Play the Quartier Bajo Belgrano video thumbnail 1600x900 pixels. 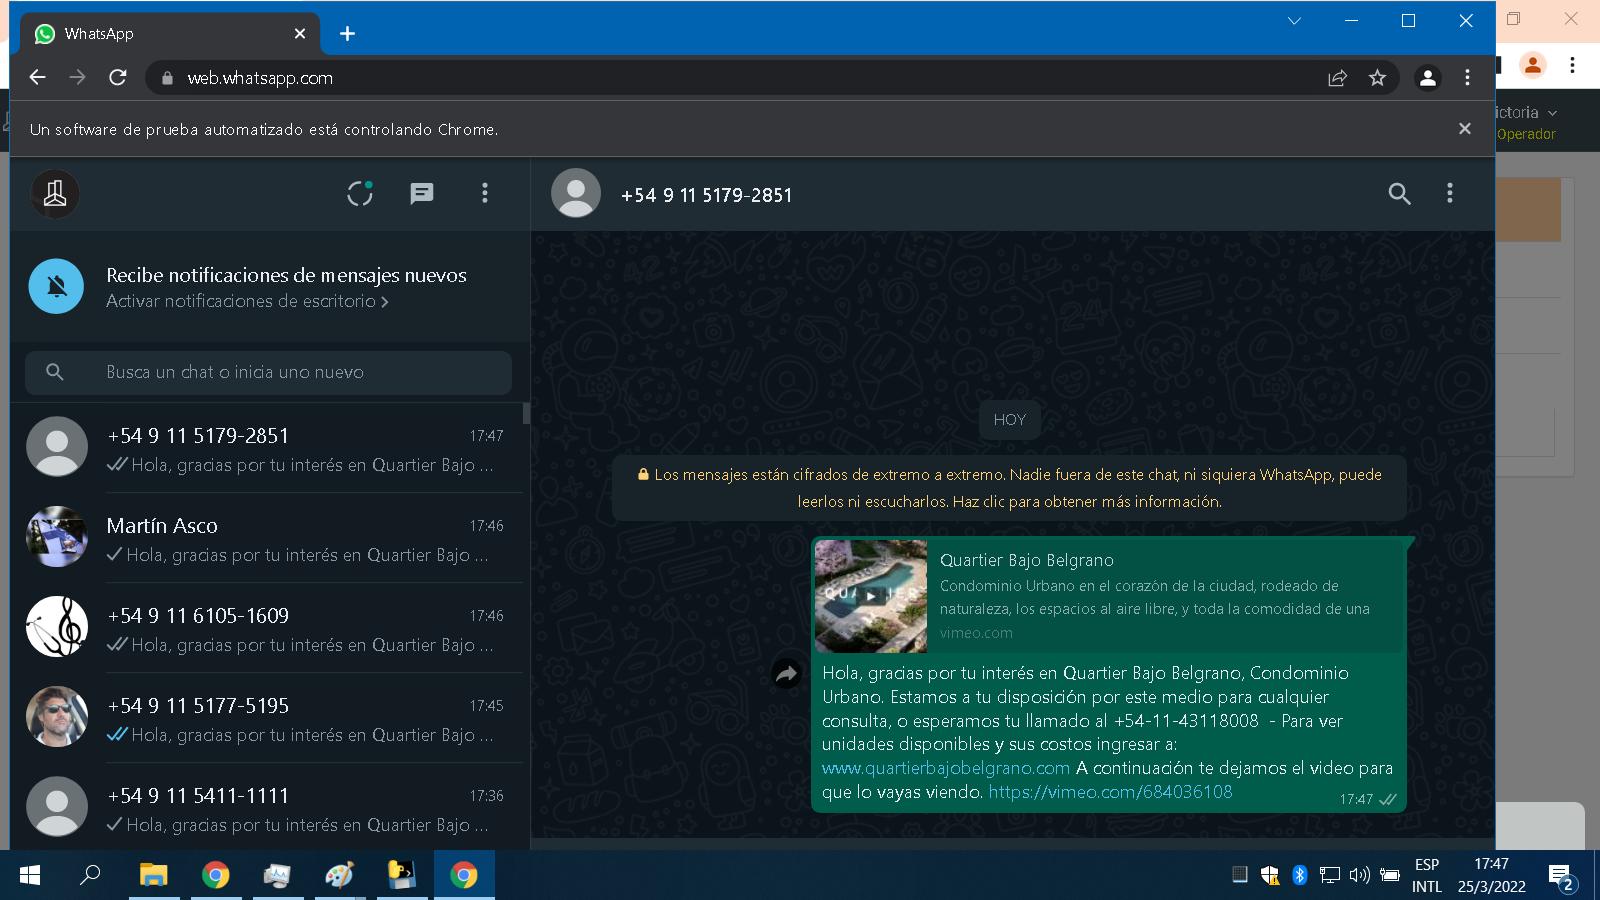tap(871, 596)
